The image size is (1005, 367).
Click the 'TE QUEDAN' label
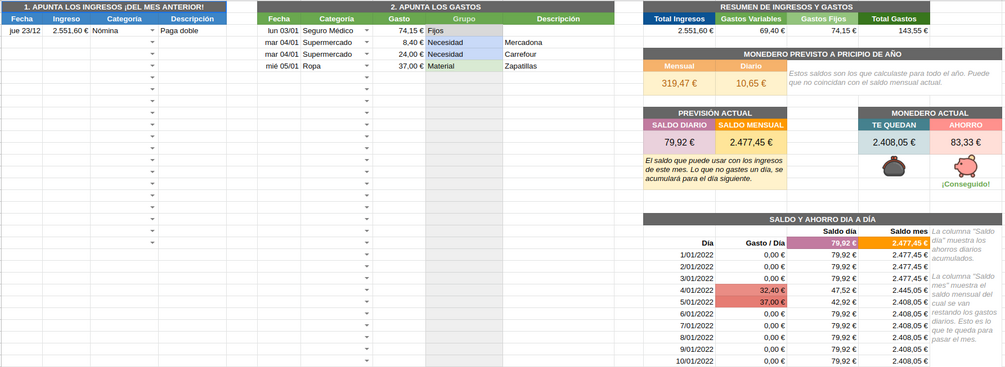pyautogui.click(x=894, y=125)
